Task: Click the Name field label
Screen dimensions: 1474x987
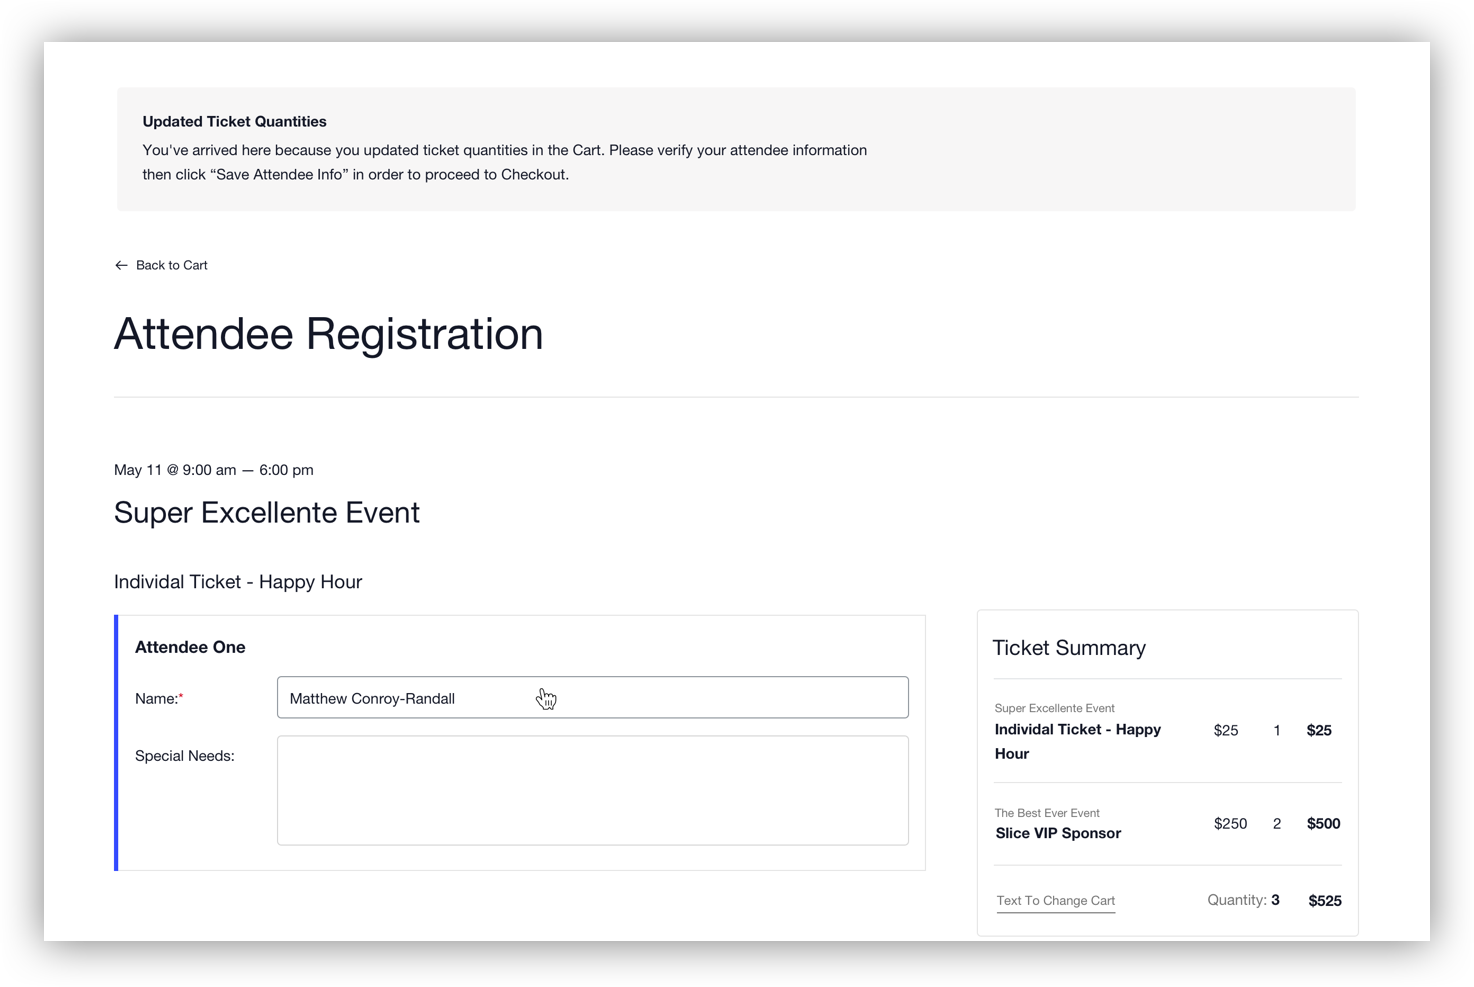Action: tap(156, 699)
